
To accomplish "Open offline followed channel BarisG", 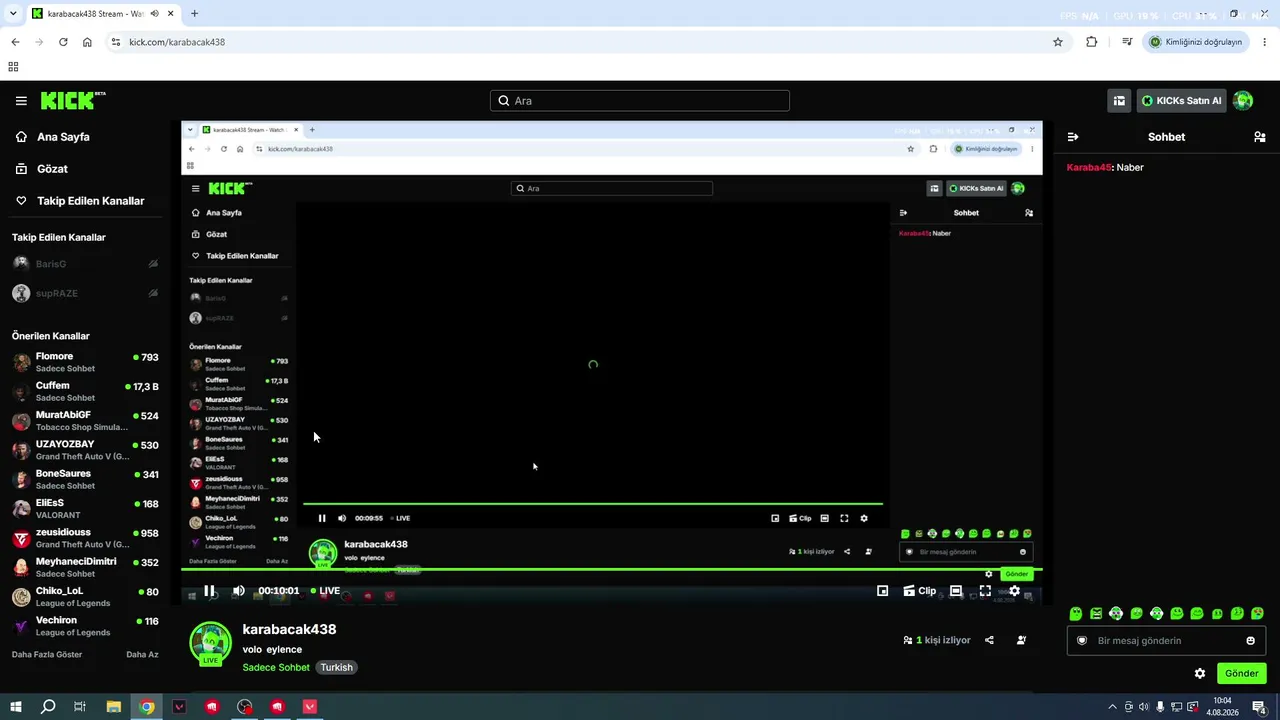I will point(85,264).
